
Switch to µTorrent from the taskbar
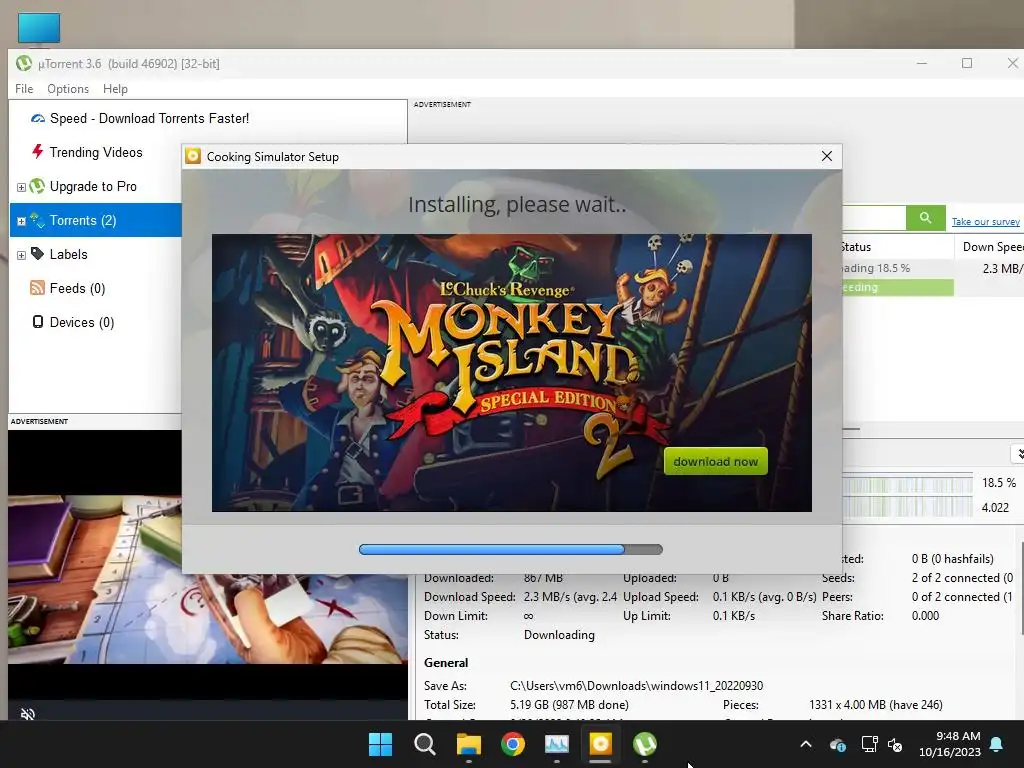(x=645, y=744)
